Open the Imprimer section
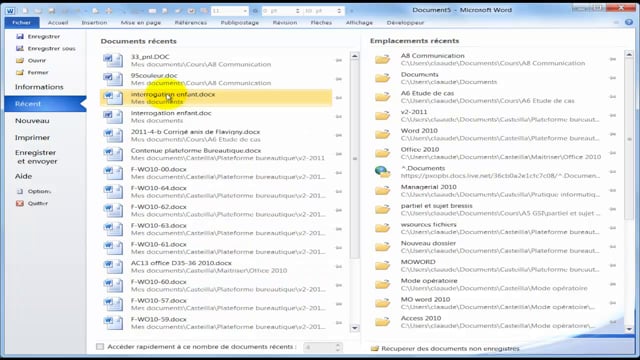Viewport: 640px width, 360px height. [x=32, y=138]
